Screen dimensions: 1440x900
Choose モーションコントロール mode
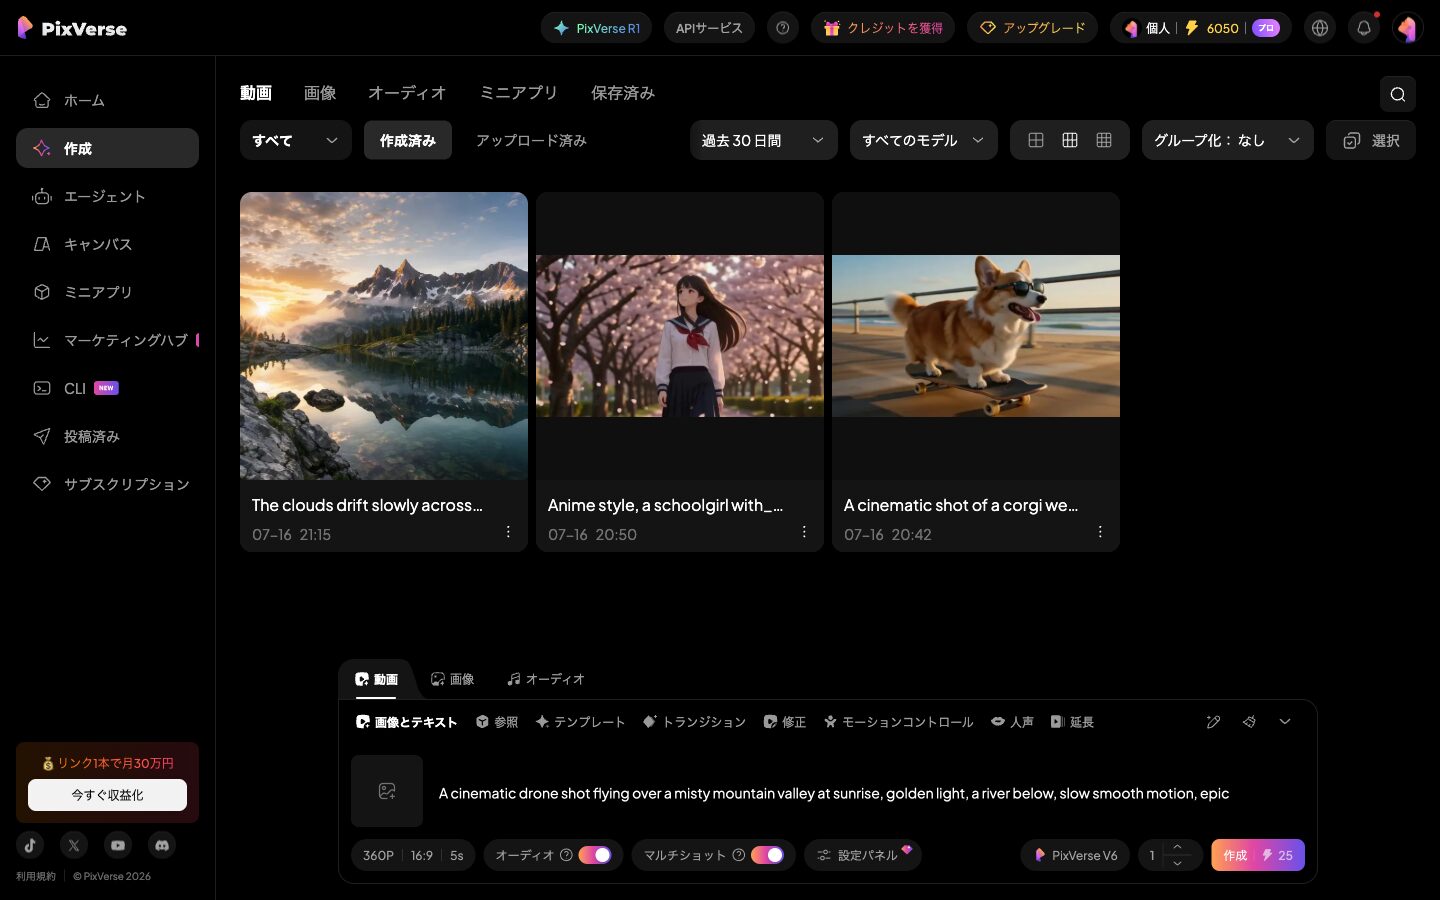(898, 722)
